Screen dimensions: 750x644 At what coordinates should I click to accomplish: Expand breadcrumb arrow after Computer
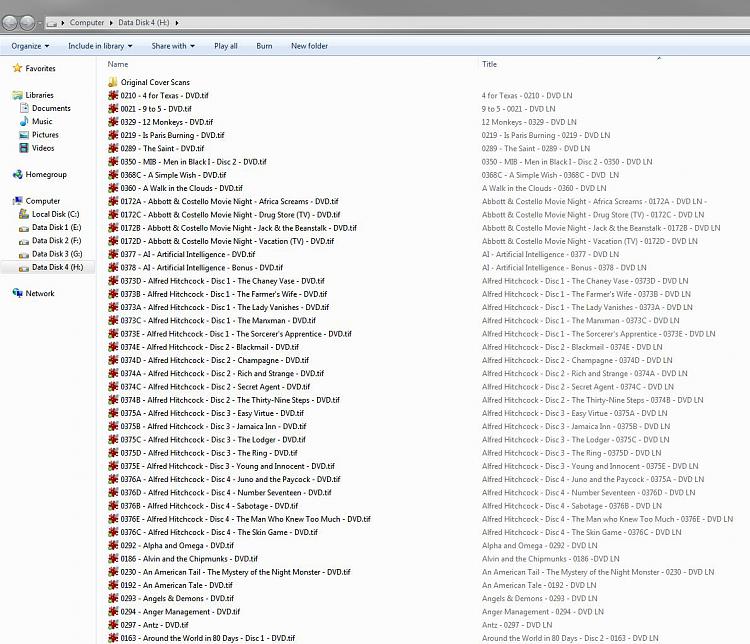pyautogui.click(x=111, y=22)
